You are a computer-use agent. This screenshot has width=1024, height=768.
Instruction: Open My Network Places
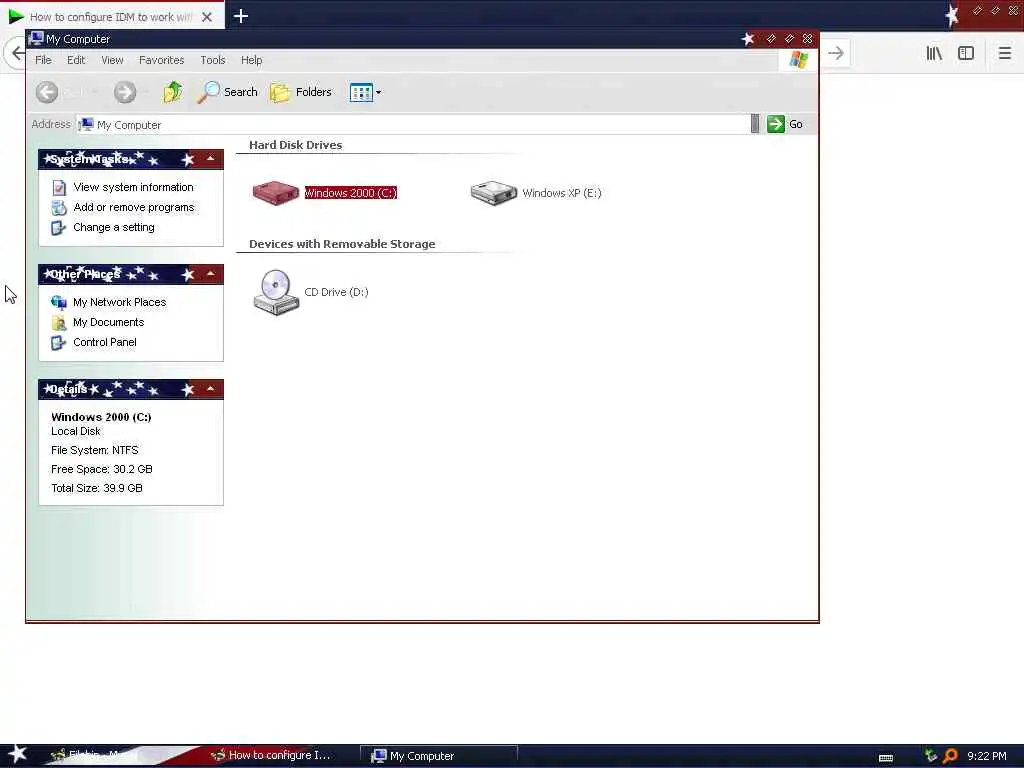coord(120,302)
